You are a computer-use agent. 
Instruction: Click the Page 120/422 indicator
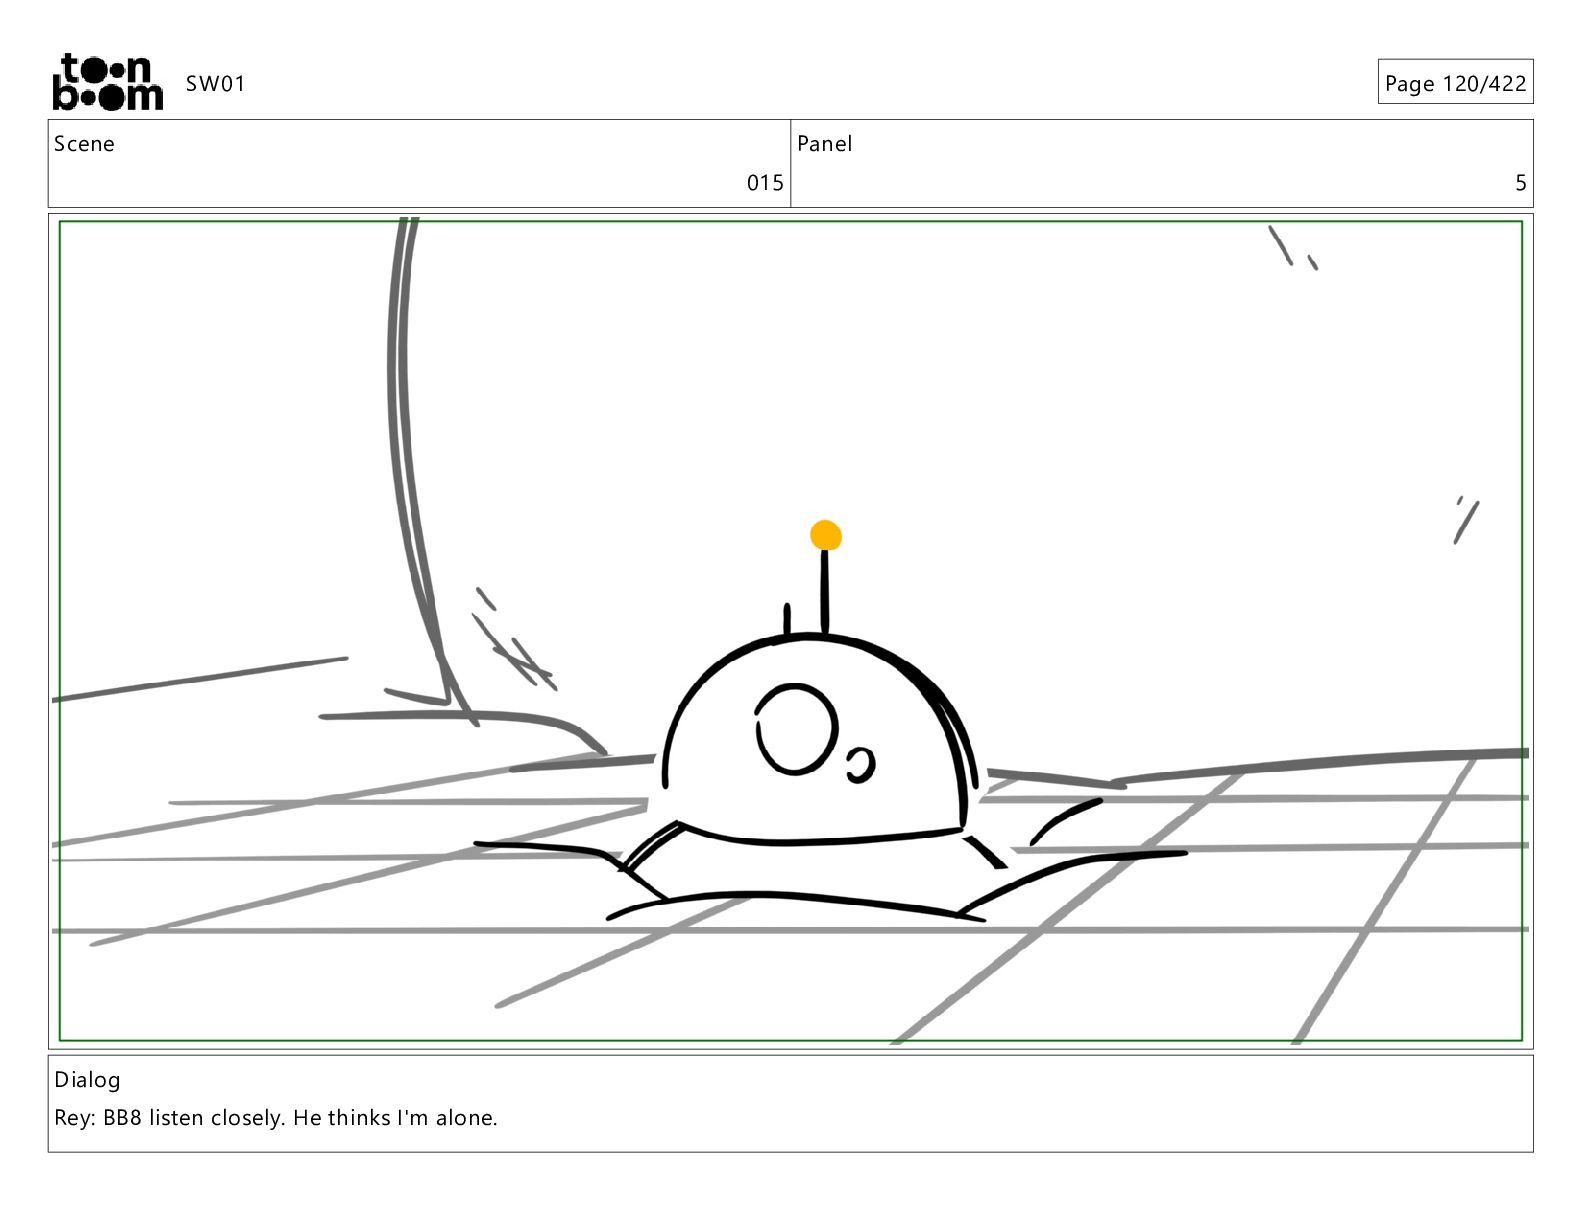pos(1455,83)
